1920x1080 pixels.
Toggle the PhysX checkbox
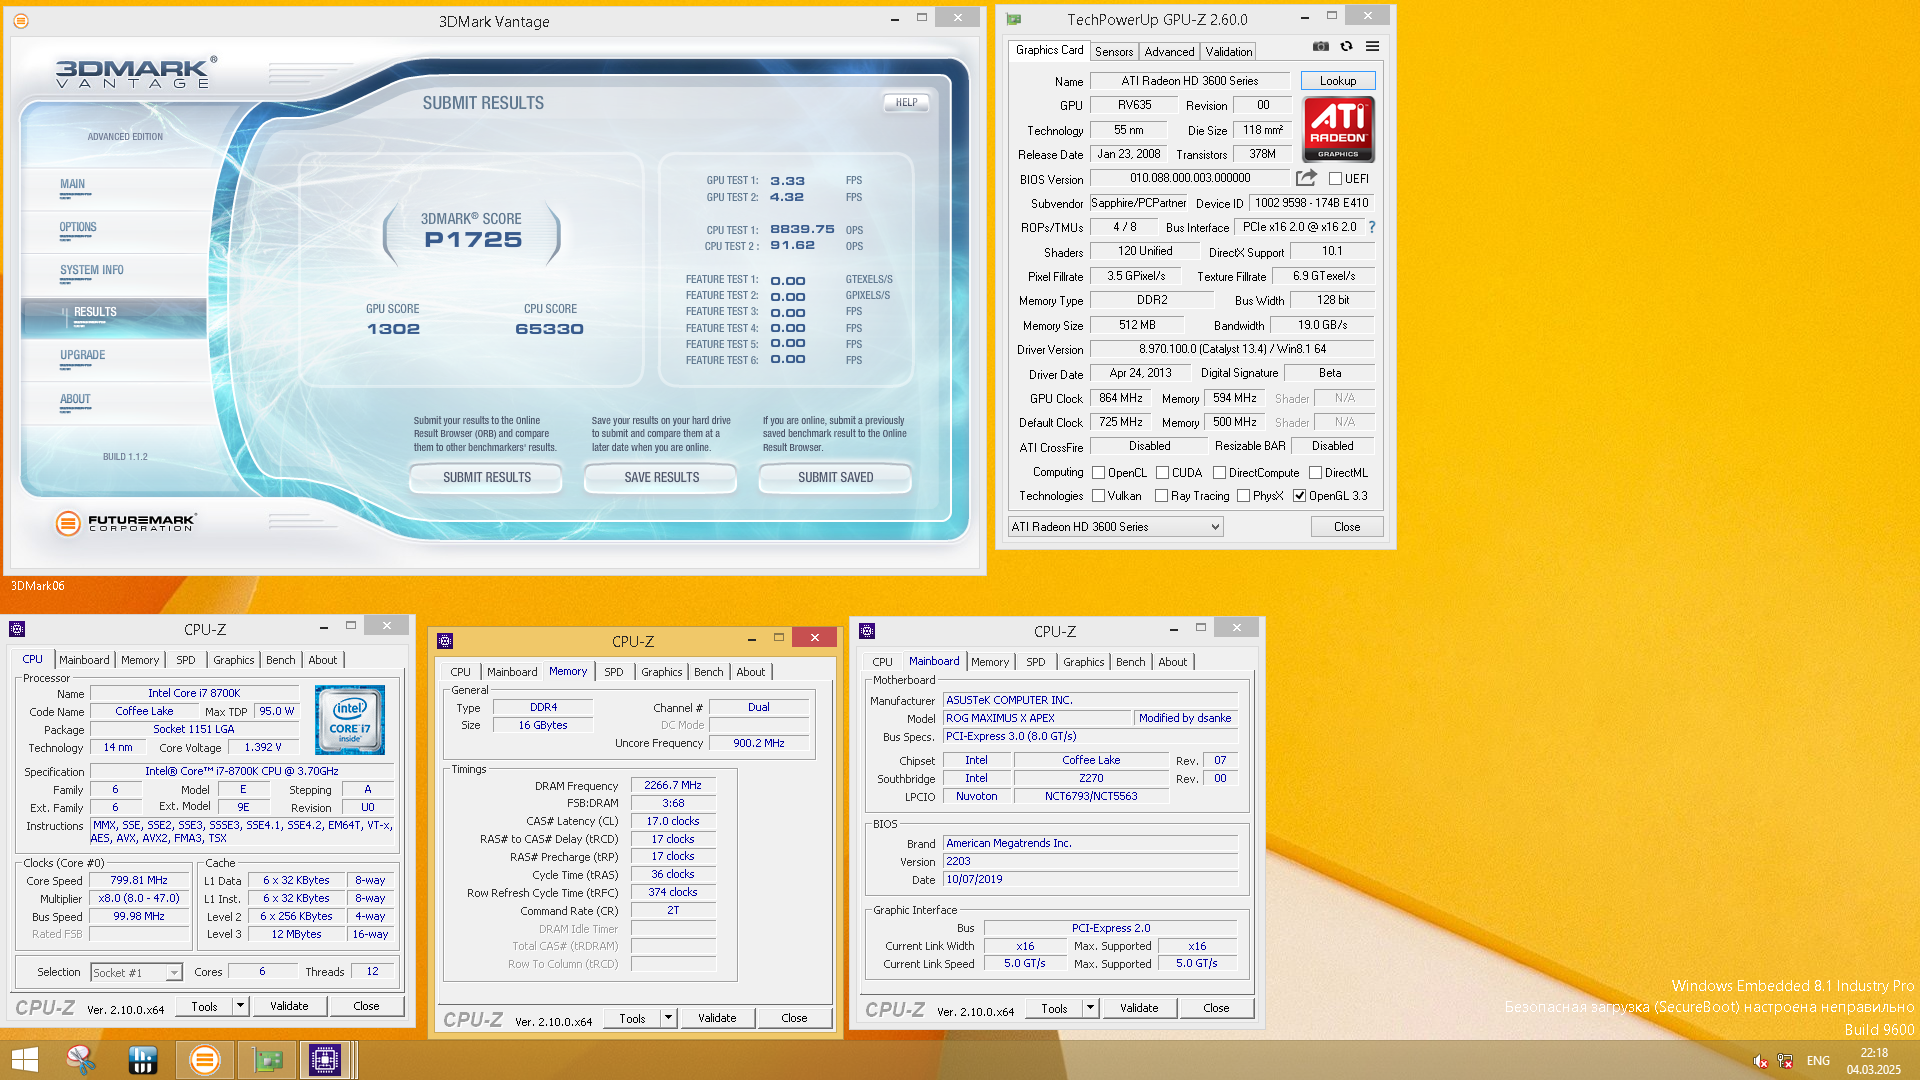pos(1243,496)
